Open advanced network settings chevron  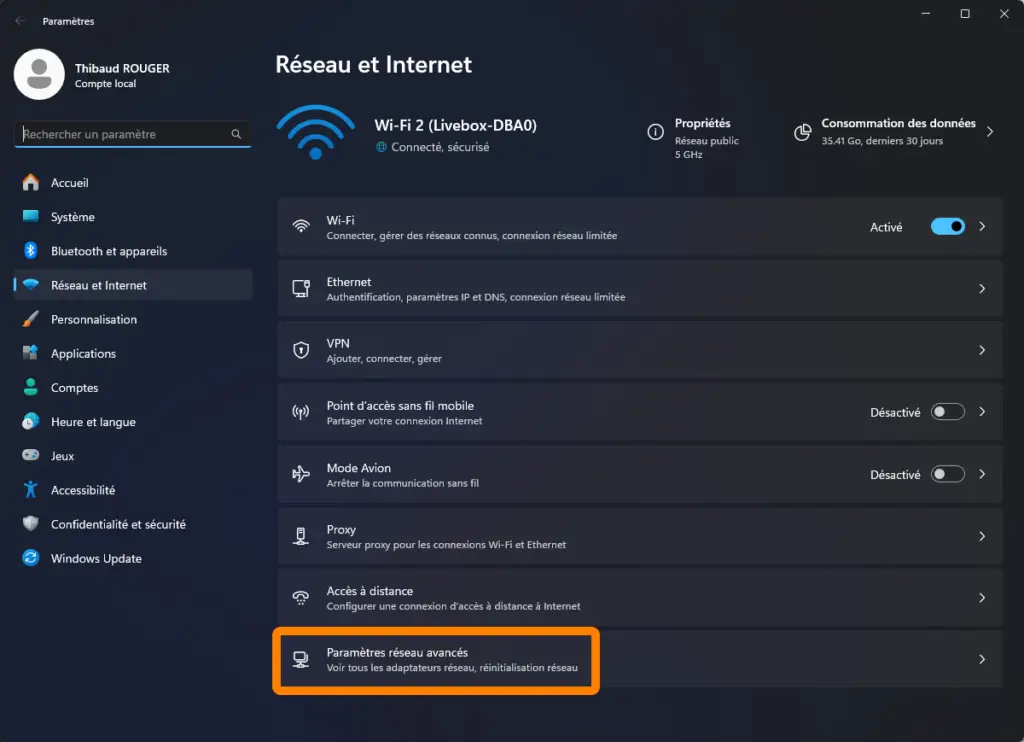point(982,660)
